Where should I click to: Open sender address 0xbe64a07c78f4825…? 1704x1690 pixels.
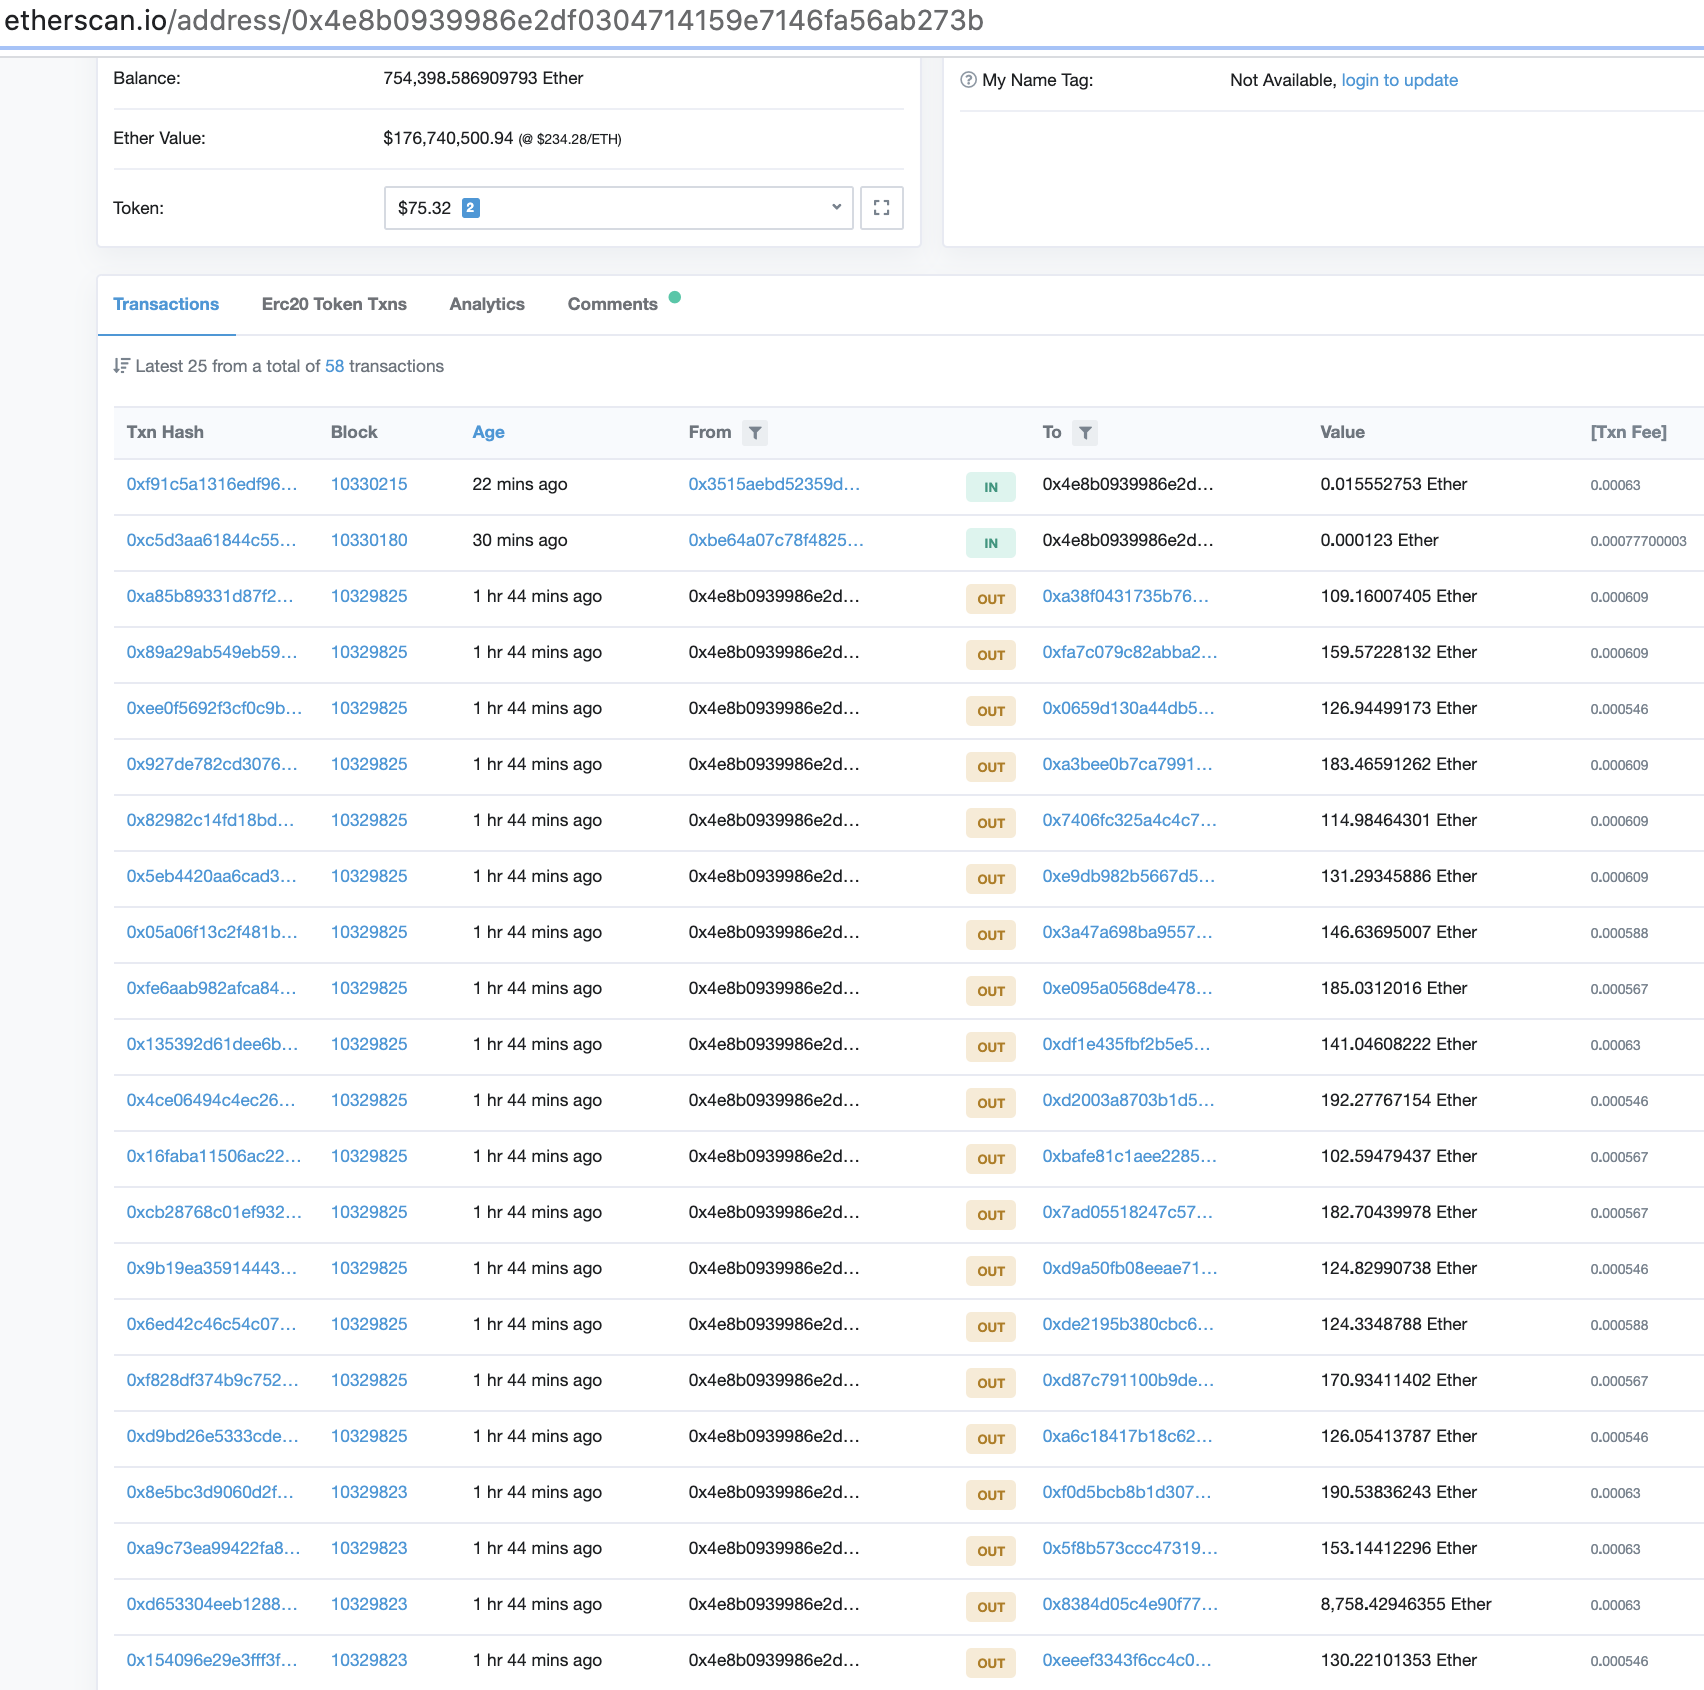coord(776,540)
